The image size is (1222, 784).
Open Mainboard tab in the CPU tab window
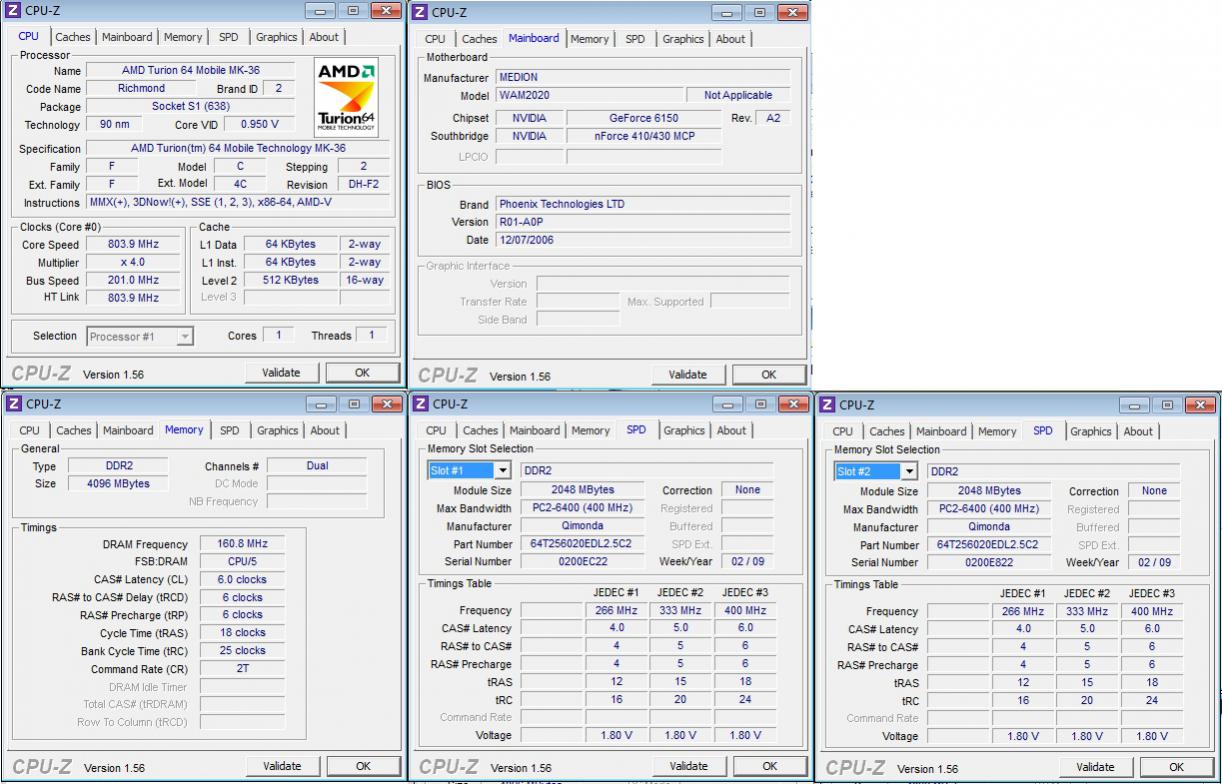(127, 37)
